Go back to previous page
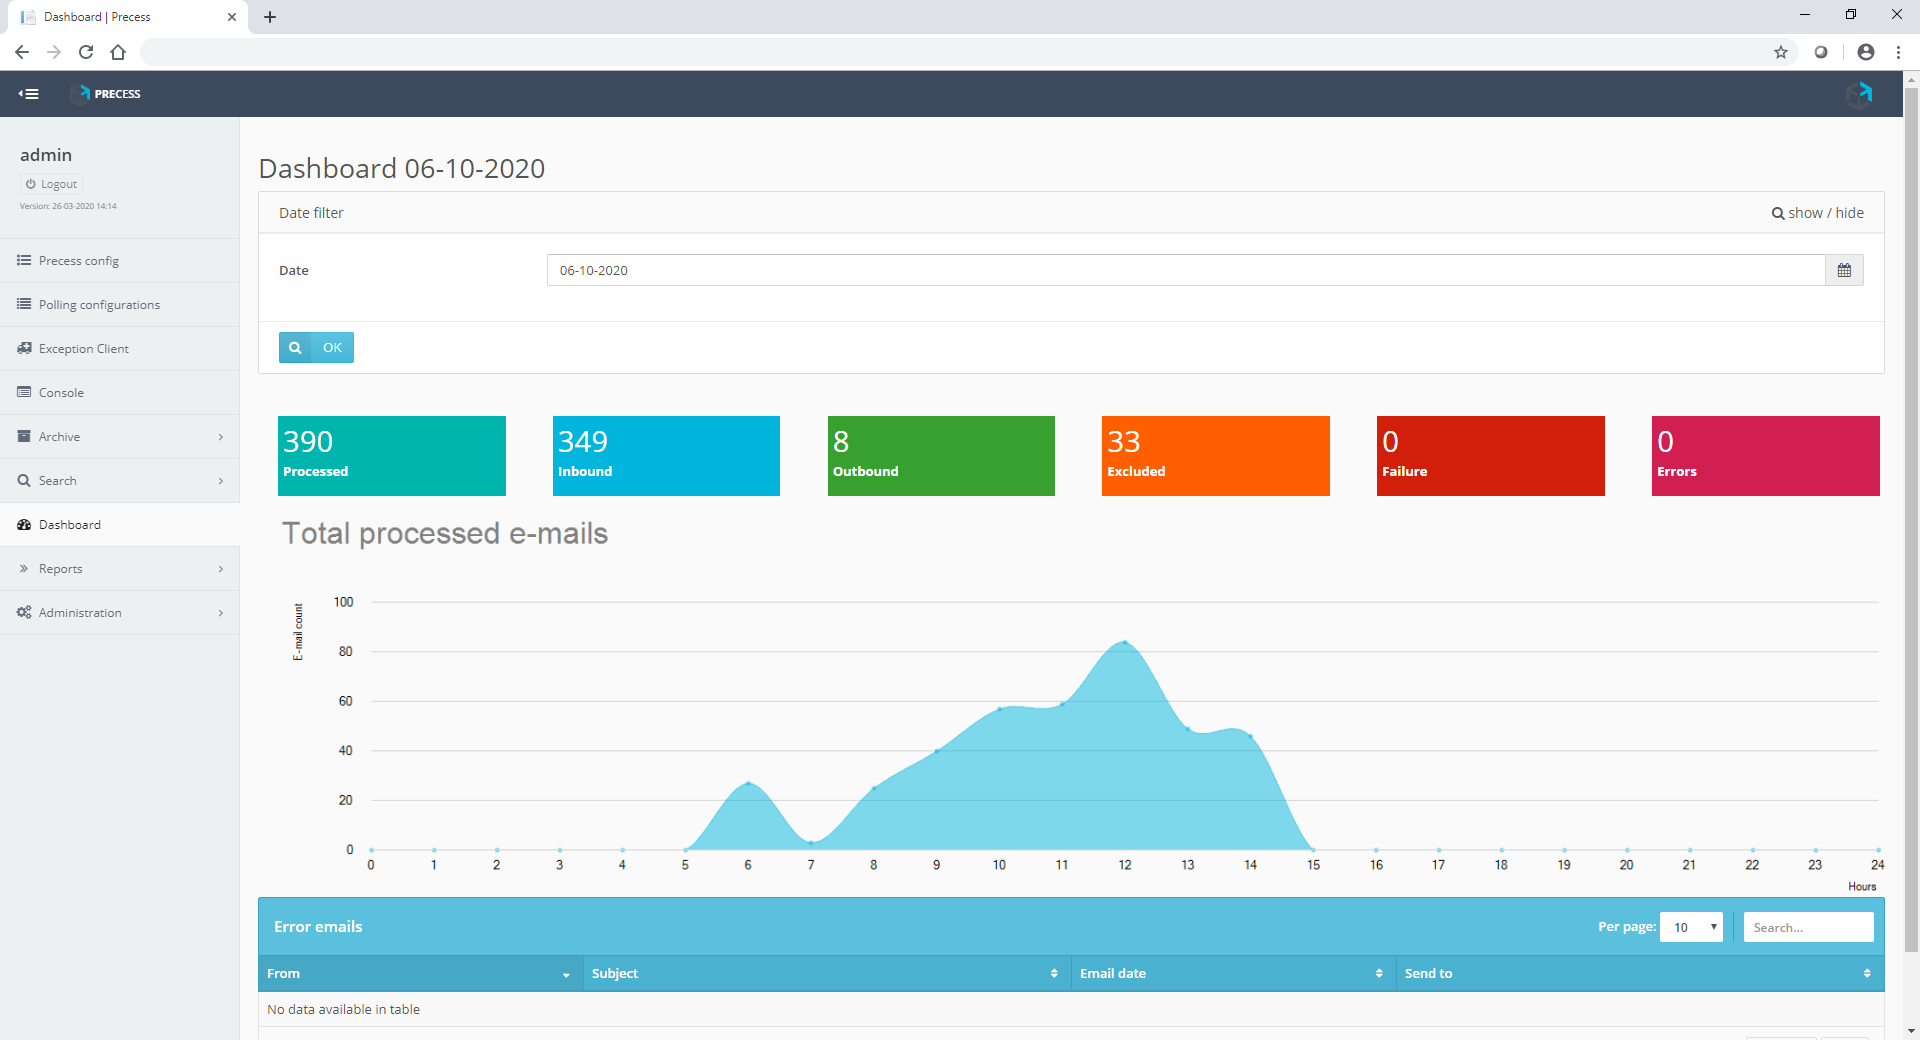1920x1040 pixels. [x=22, y=52]
